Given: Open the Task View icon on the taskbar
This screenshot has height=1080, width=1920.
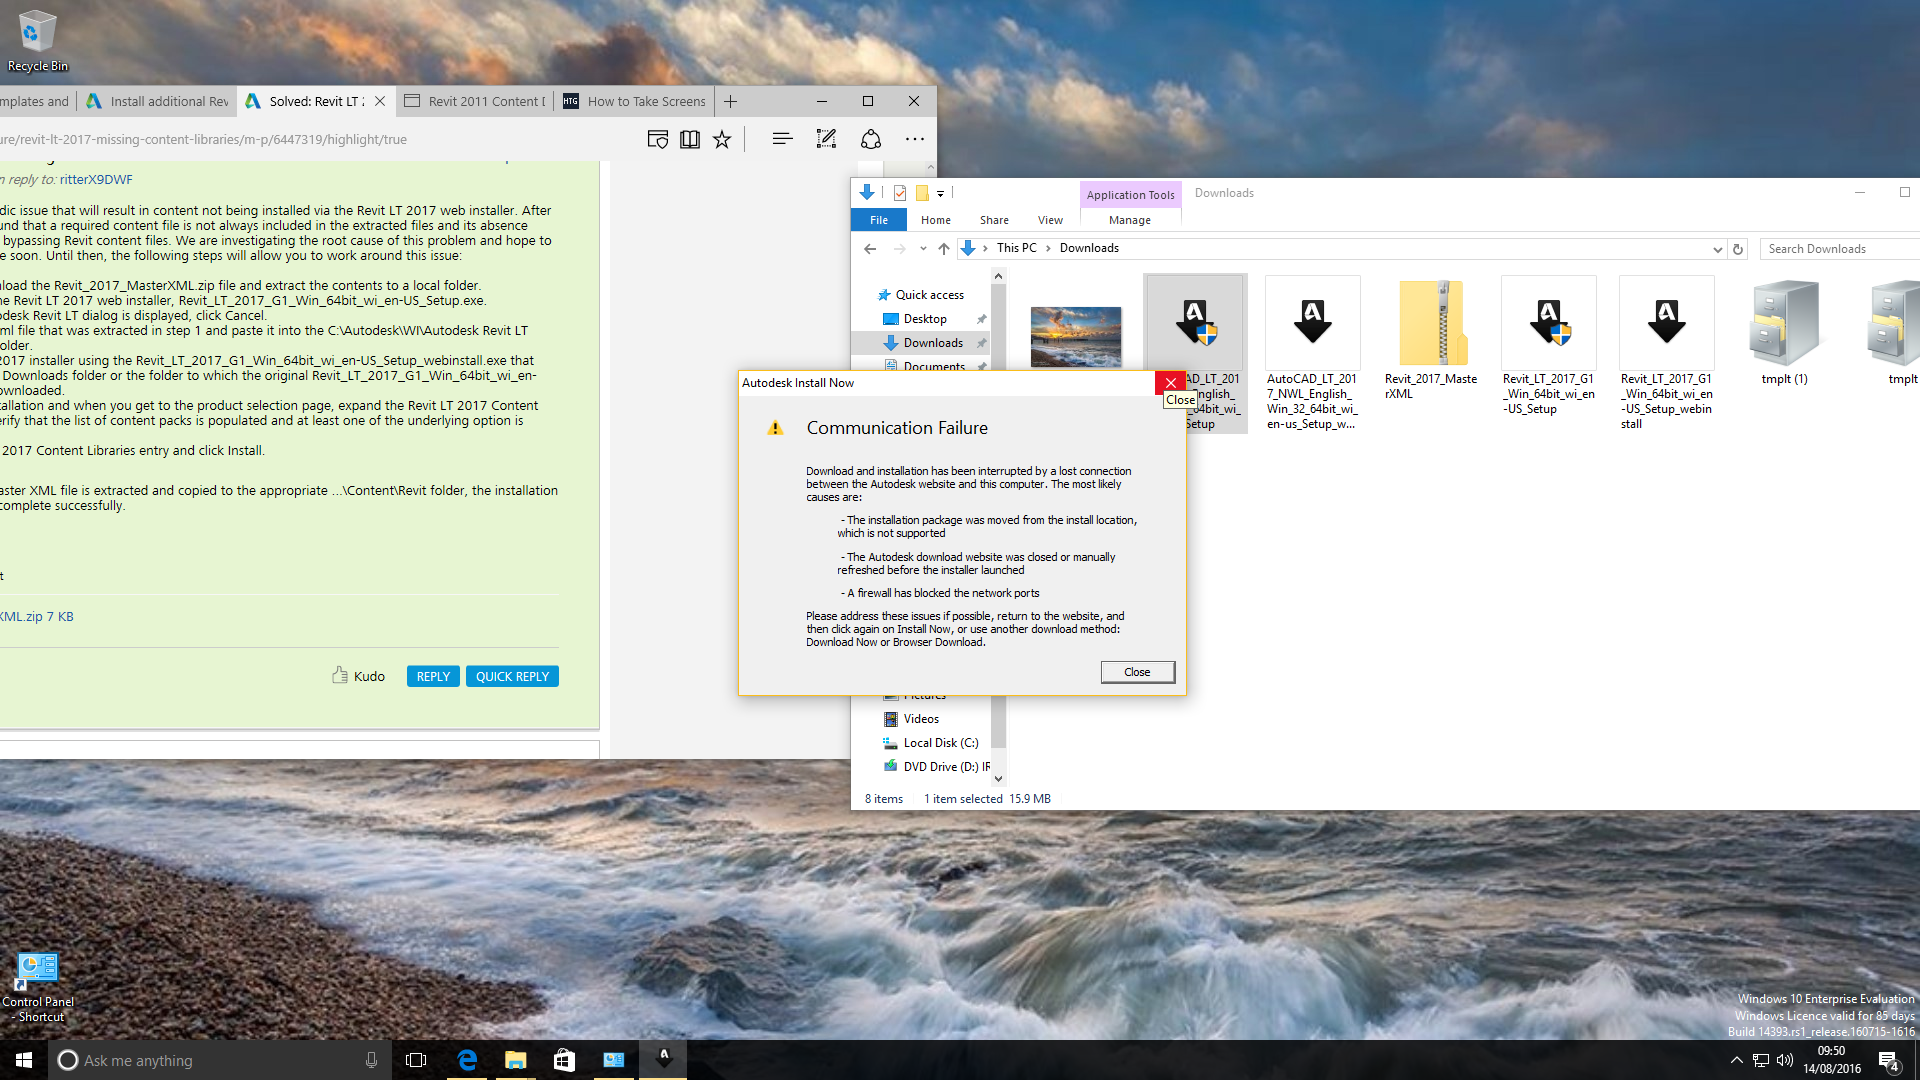Looking at the screenshot, I should 416,1060.
